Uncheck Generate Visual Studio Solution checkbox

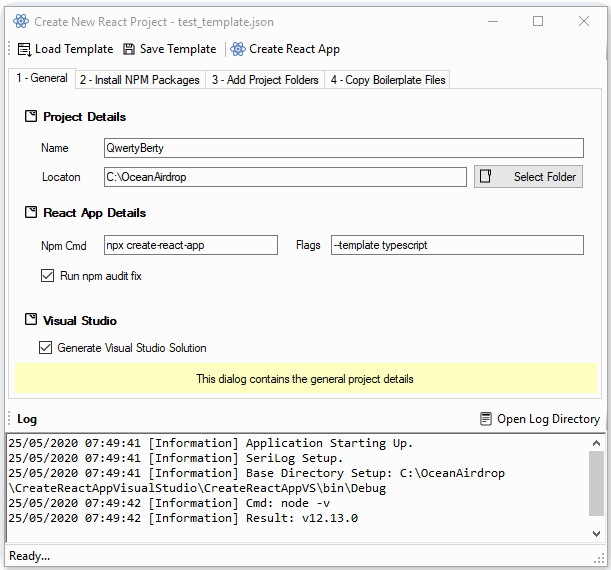45,348
